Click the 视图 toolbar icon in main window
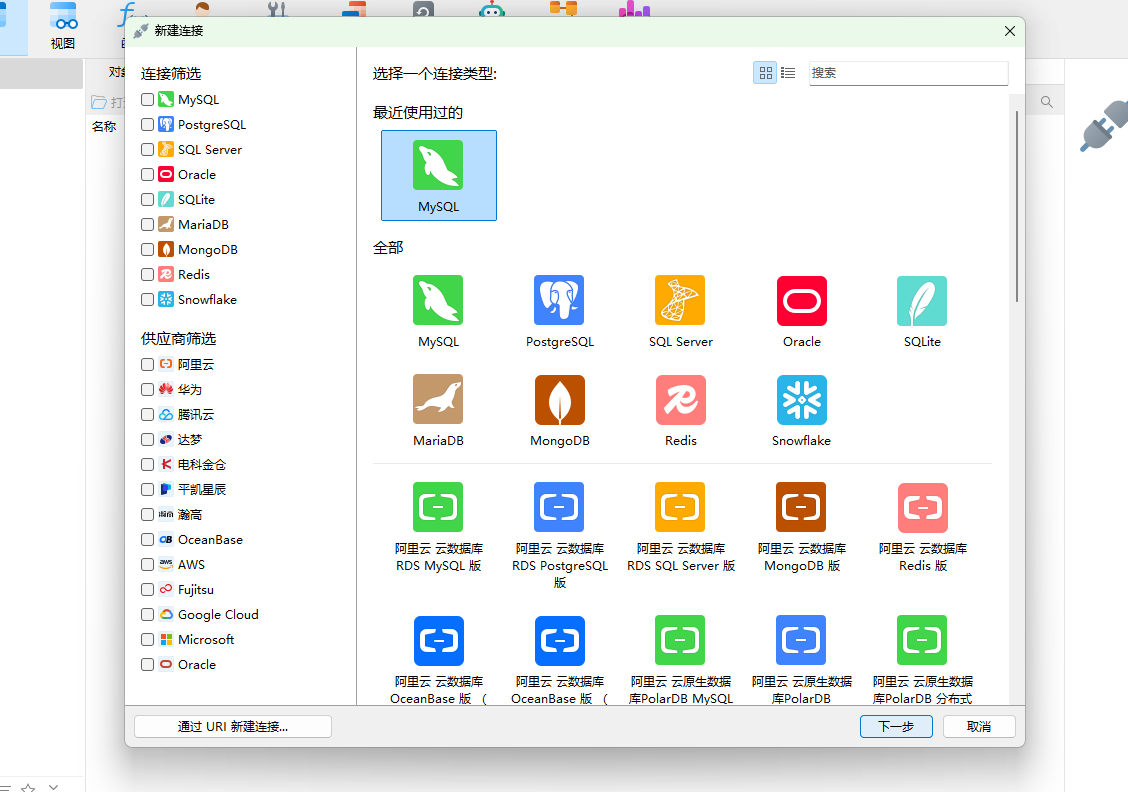The height and width of the screenshot is (792, 1128). 63,26
